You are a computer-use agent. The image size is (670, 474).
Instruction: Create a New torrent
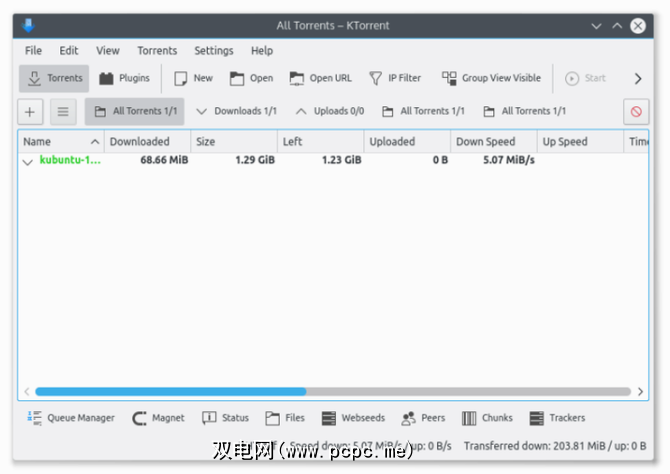point(193,79)
